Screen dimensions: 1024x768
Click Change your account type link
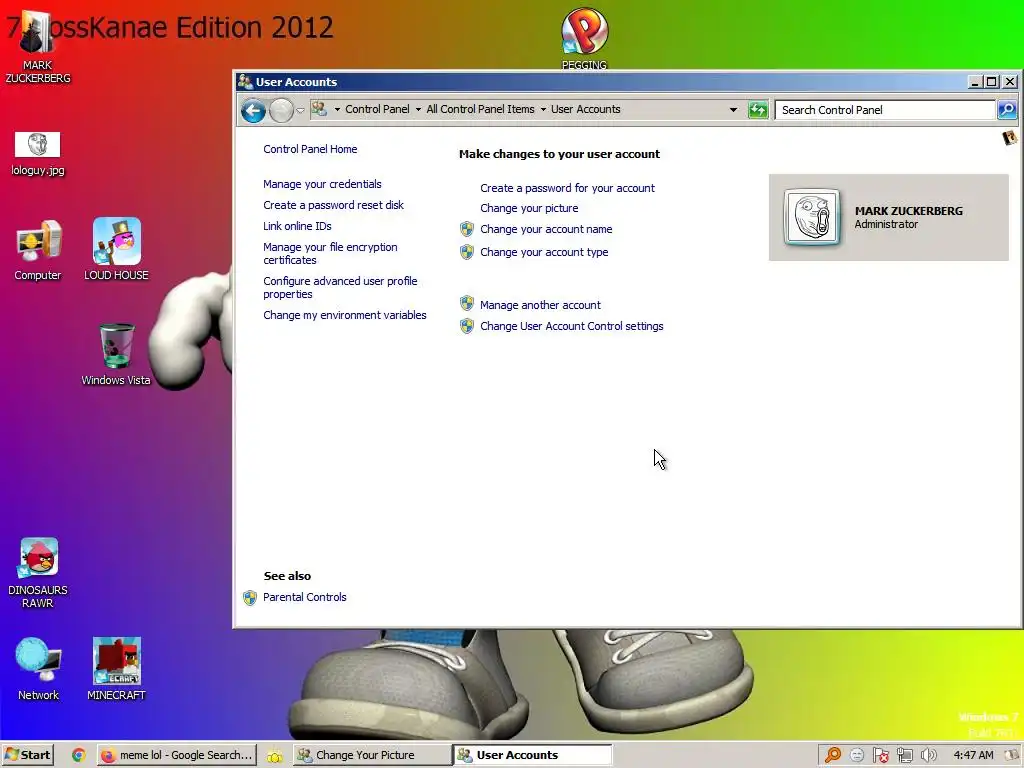pos(544,252)
